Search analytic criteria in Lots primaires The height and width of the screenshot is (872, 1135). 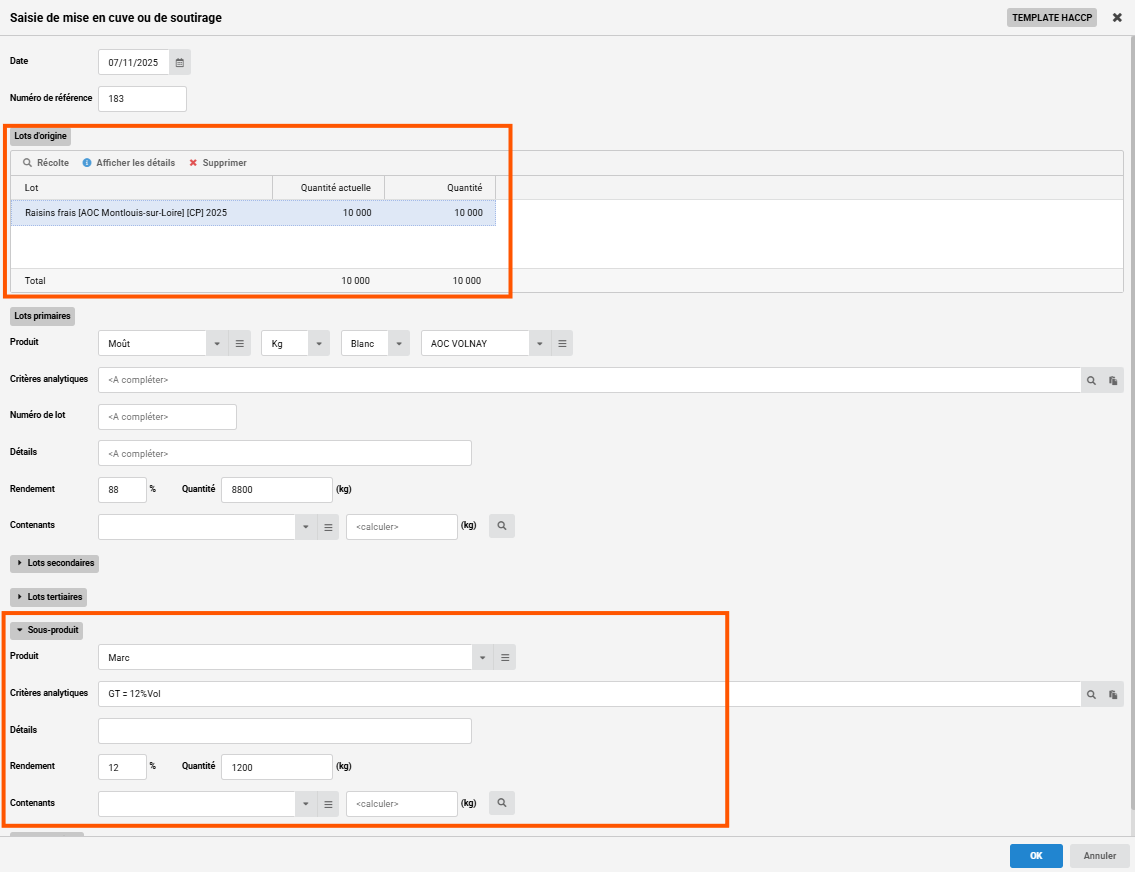click(1091, 381)
